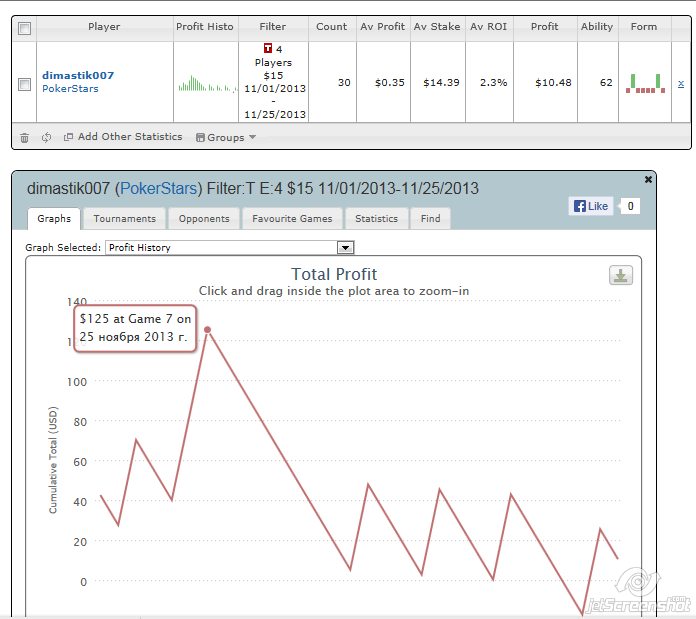The width and height of the screenshot is (696, 619).
Task: Expand the Groups dropdown menu
Action: pyautogui.click(x=226, y=138)
